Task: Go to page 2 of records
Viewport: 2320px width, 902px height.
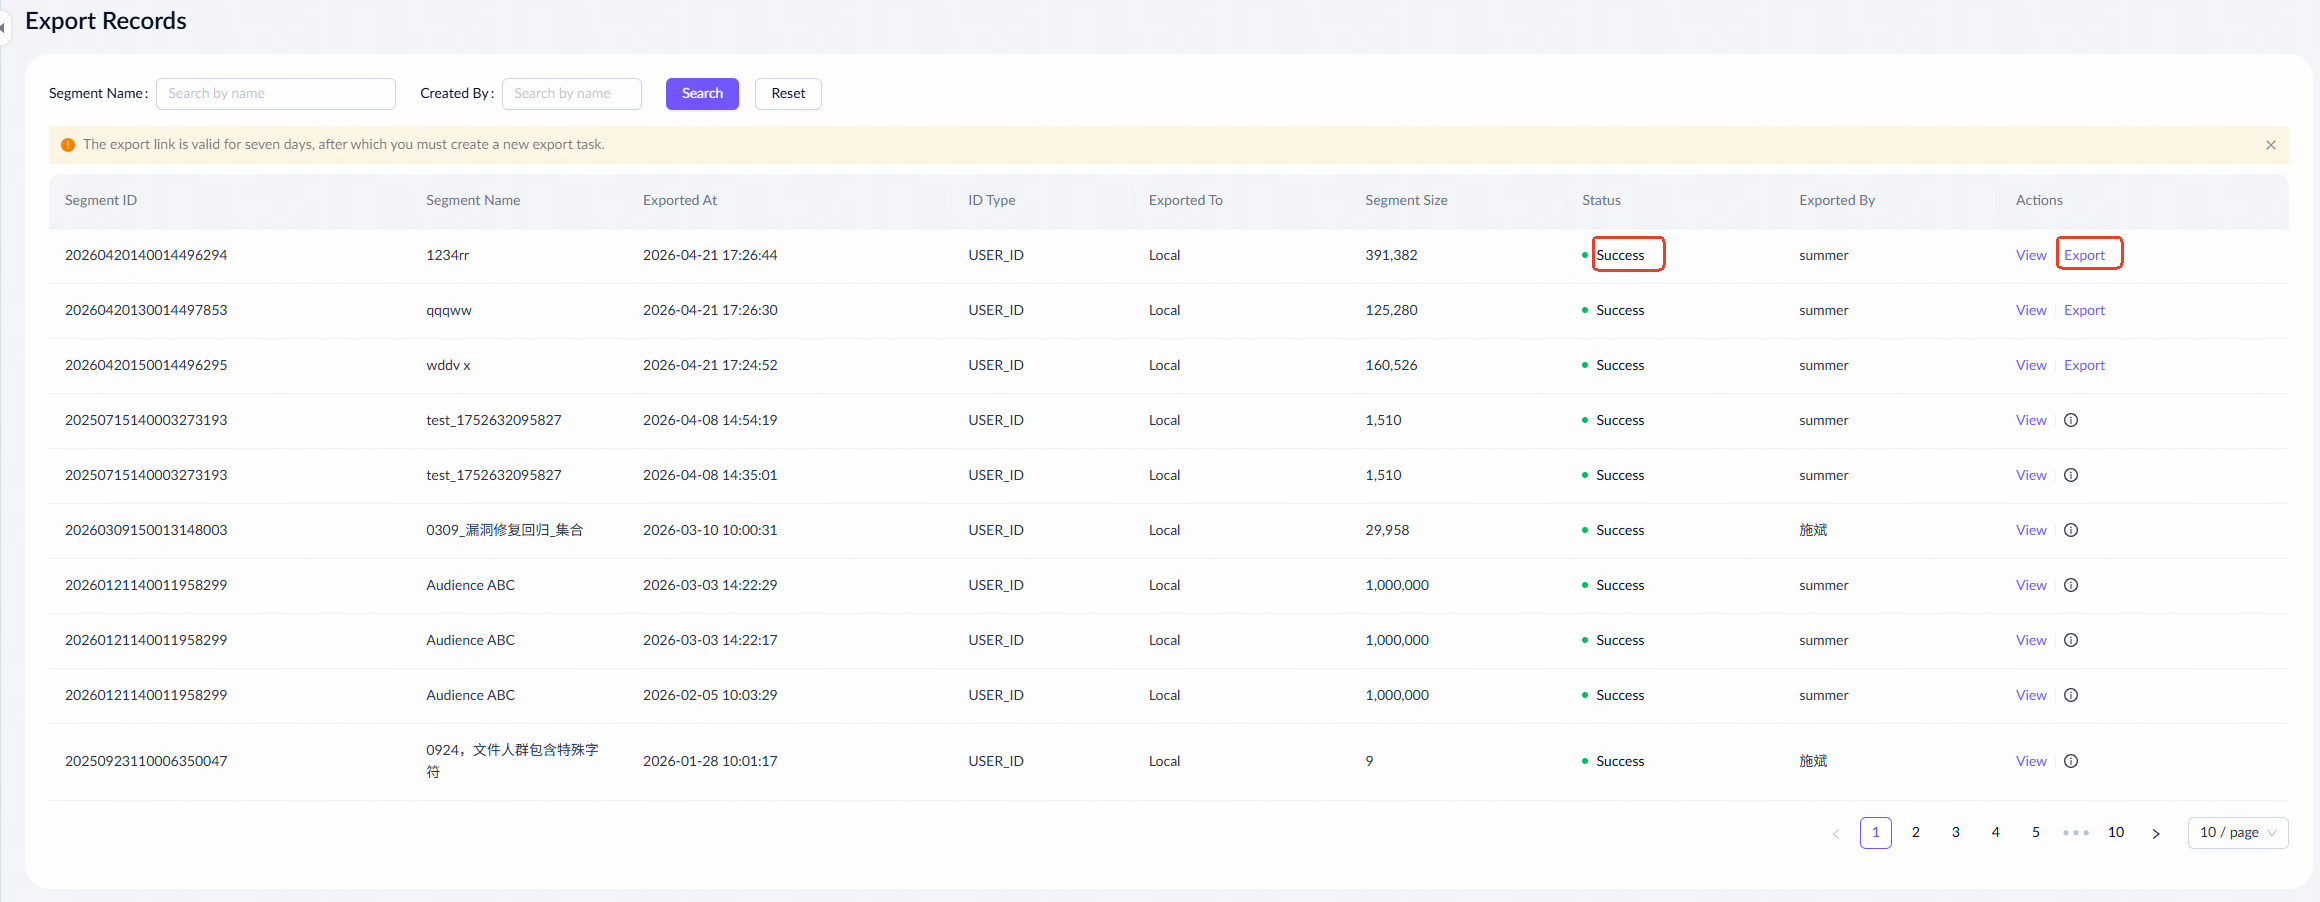Action: [x=1916, y=833]
